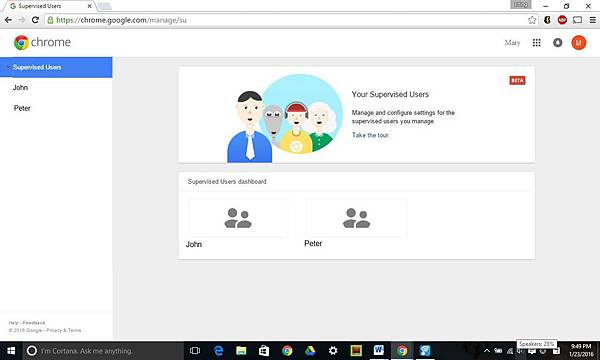Open Google Drive from the taskbar
The image size is (600, 360).
pos(310,351)
